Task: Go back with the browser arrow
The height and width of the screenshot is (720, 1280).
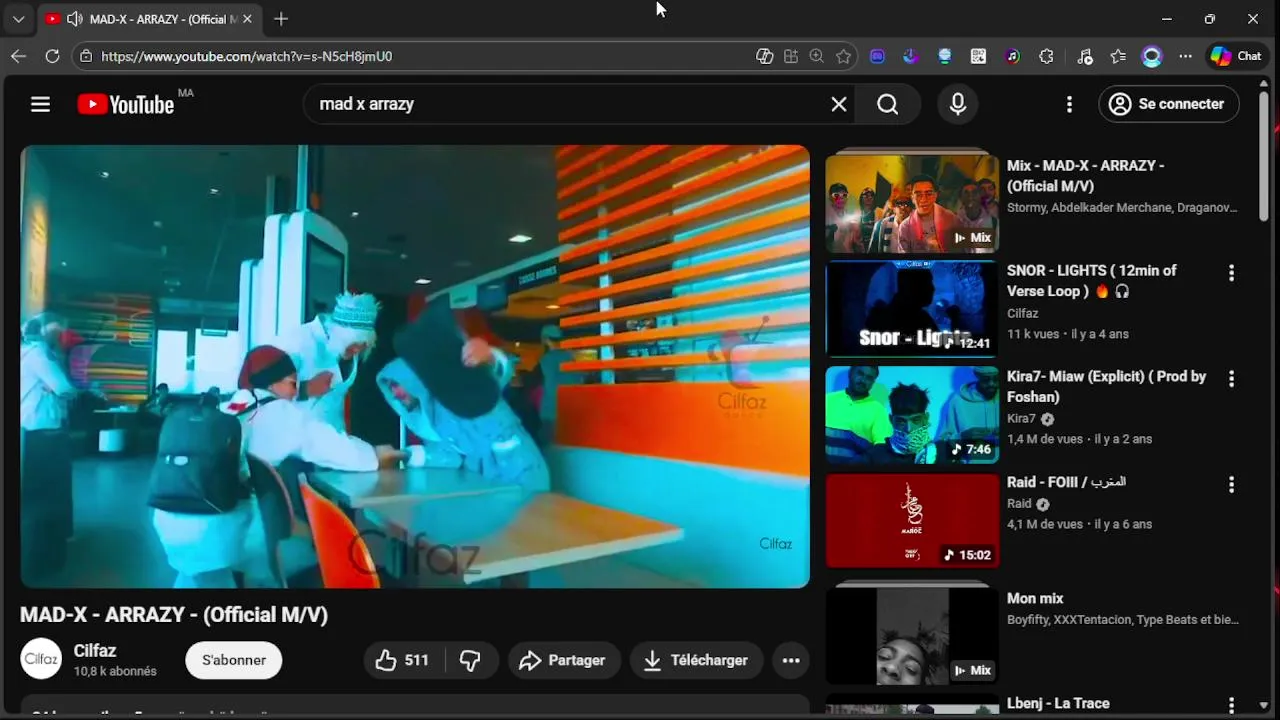Action: click(x=18, y=56)
